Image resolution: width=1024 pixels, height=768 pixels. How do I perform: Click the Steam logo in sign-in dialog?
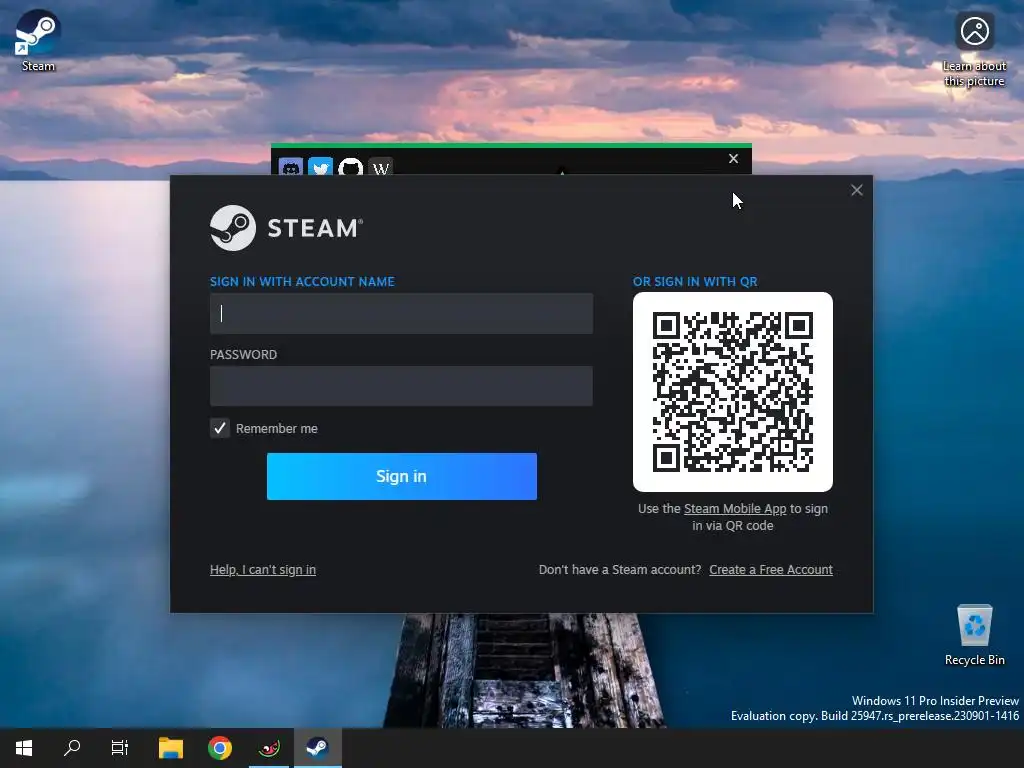point(286,228)
